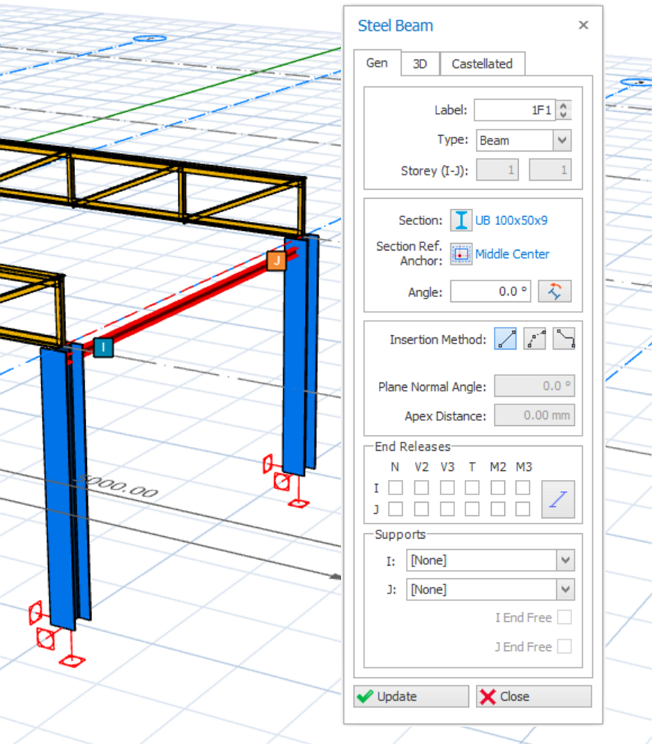Click the Angle input field
Screen dimensions: 652x744
pos(490,291)
